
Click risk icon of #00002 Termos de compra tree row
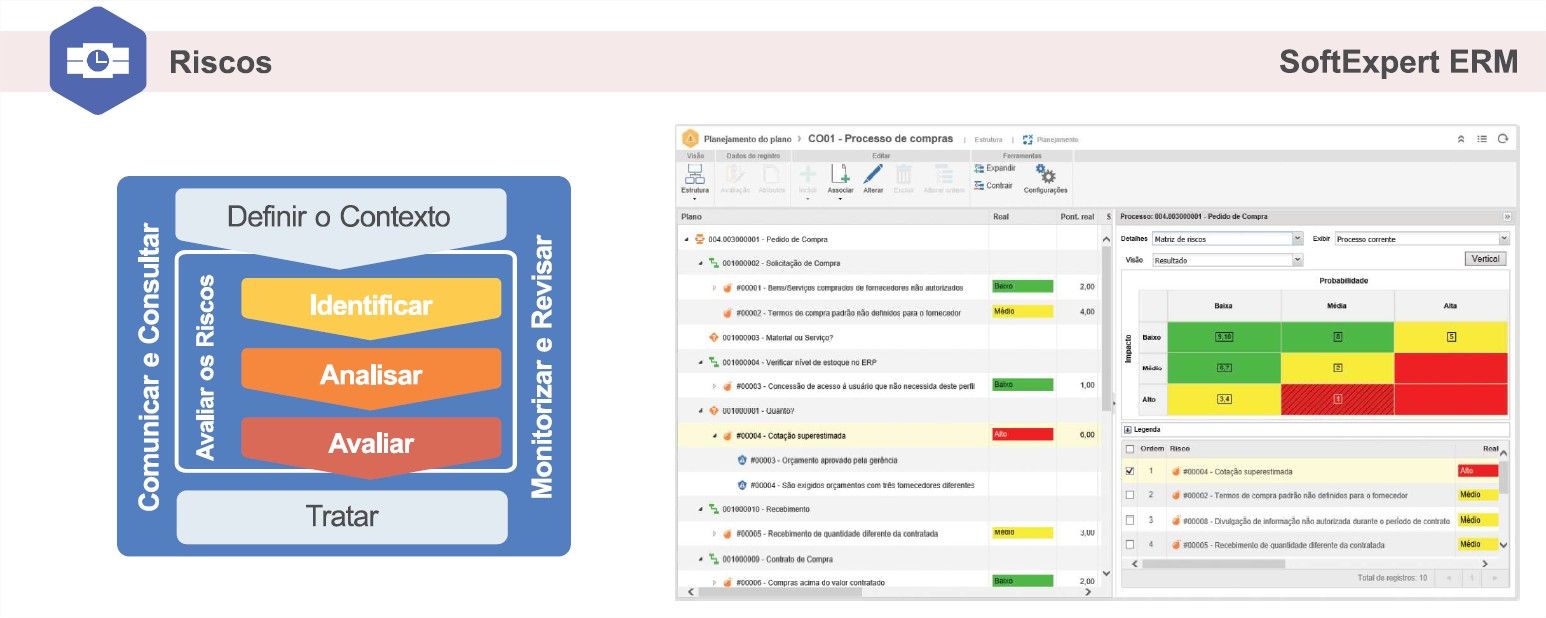tap(728, 313)
